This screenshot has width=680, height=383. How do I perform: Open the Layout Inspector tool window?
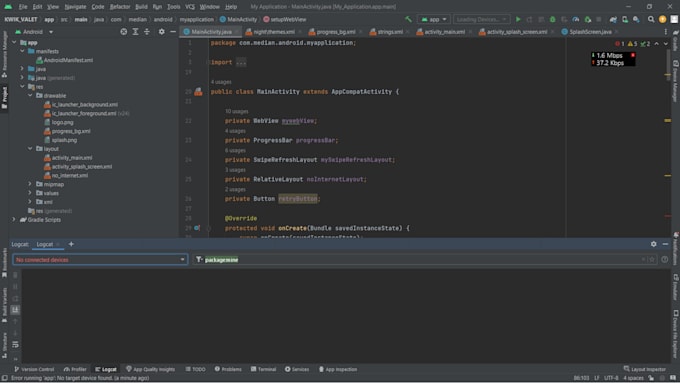click(x=644, y=369)
